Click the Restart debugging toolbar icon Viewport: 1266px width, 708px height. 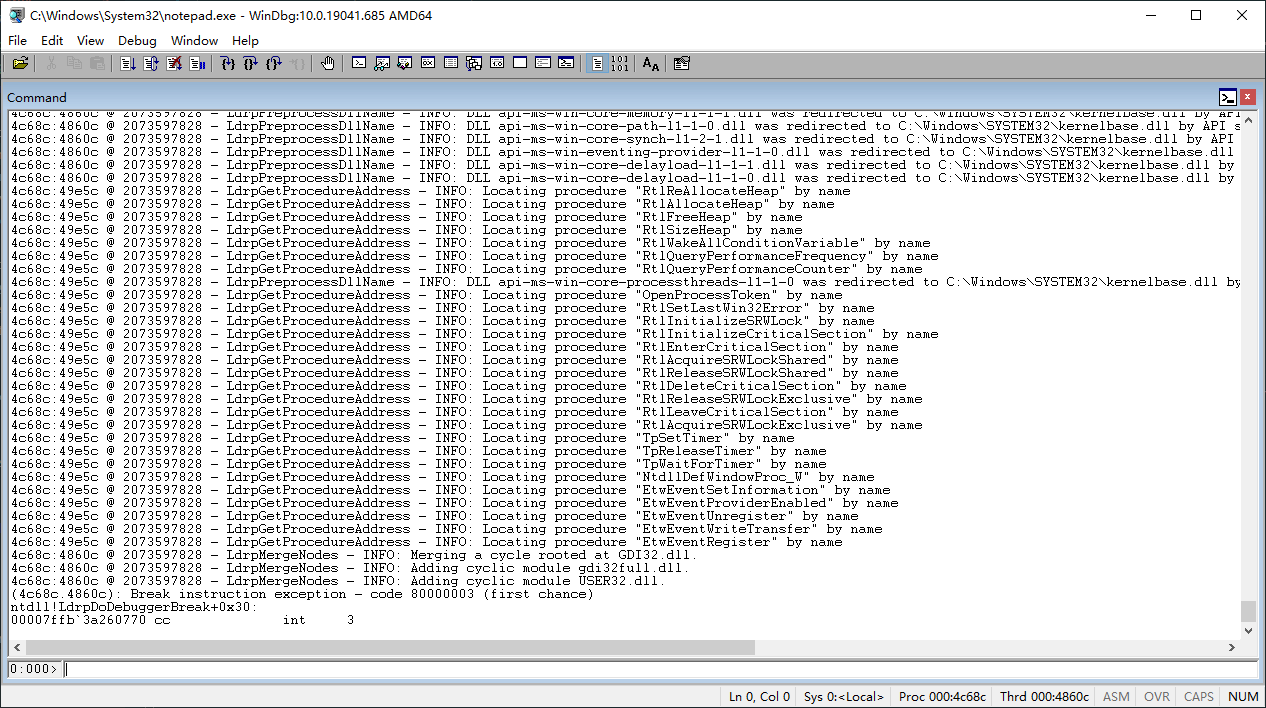click(150, 63)
